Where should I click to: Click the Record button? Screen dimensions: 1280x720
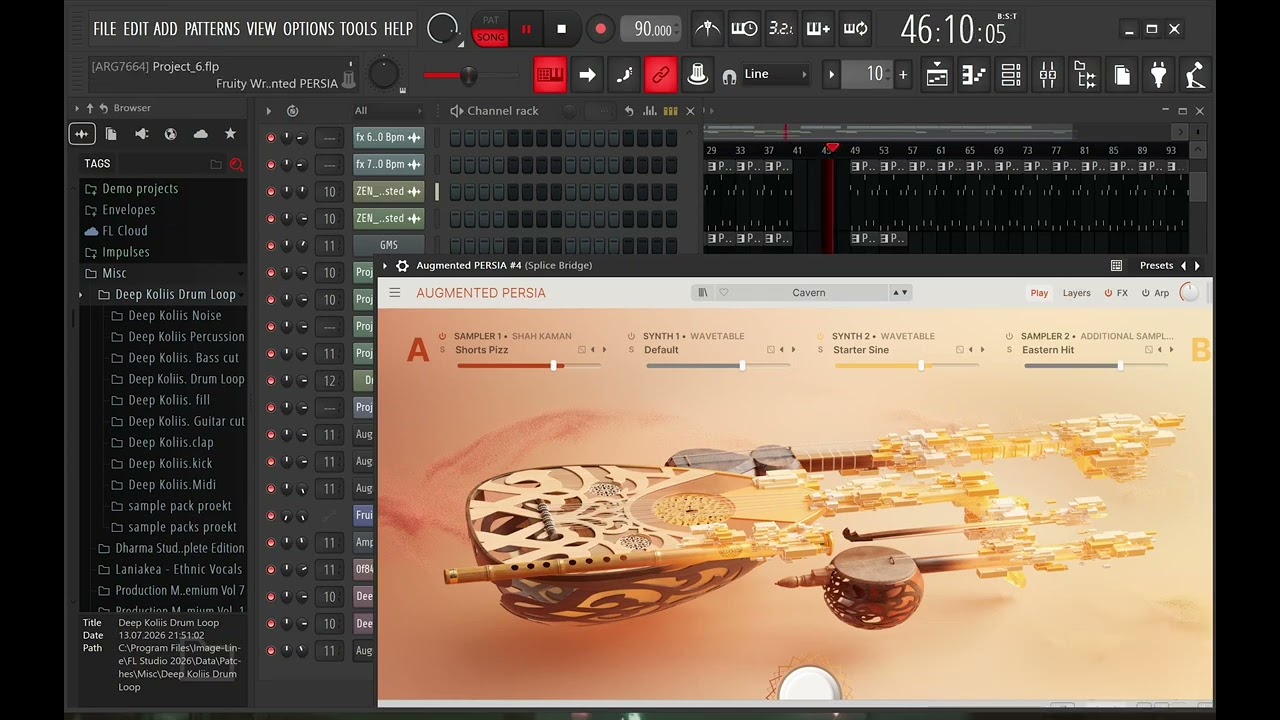pyautogui.click(x=600, y=29)
